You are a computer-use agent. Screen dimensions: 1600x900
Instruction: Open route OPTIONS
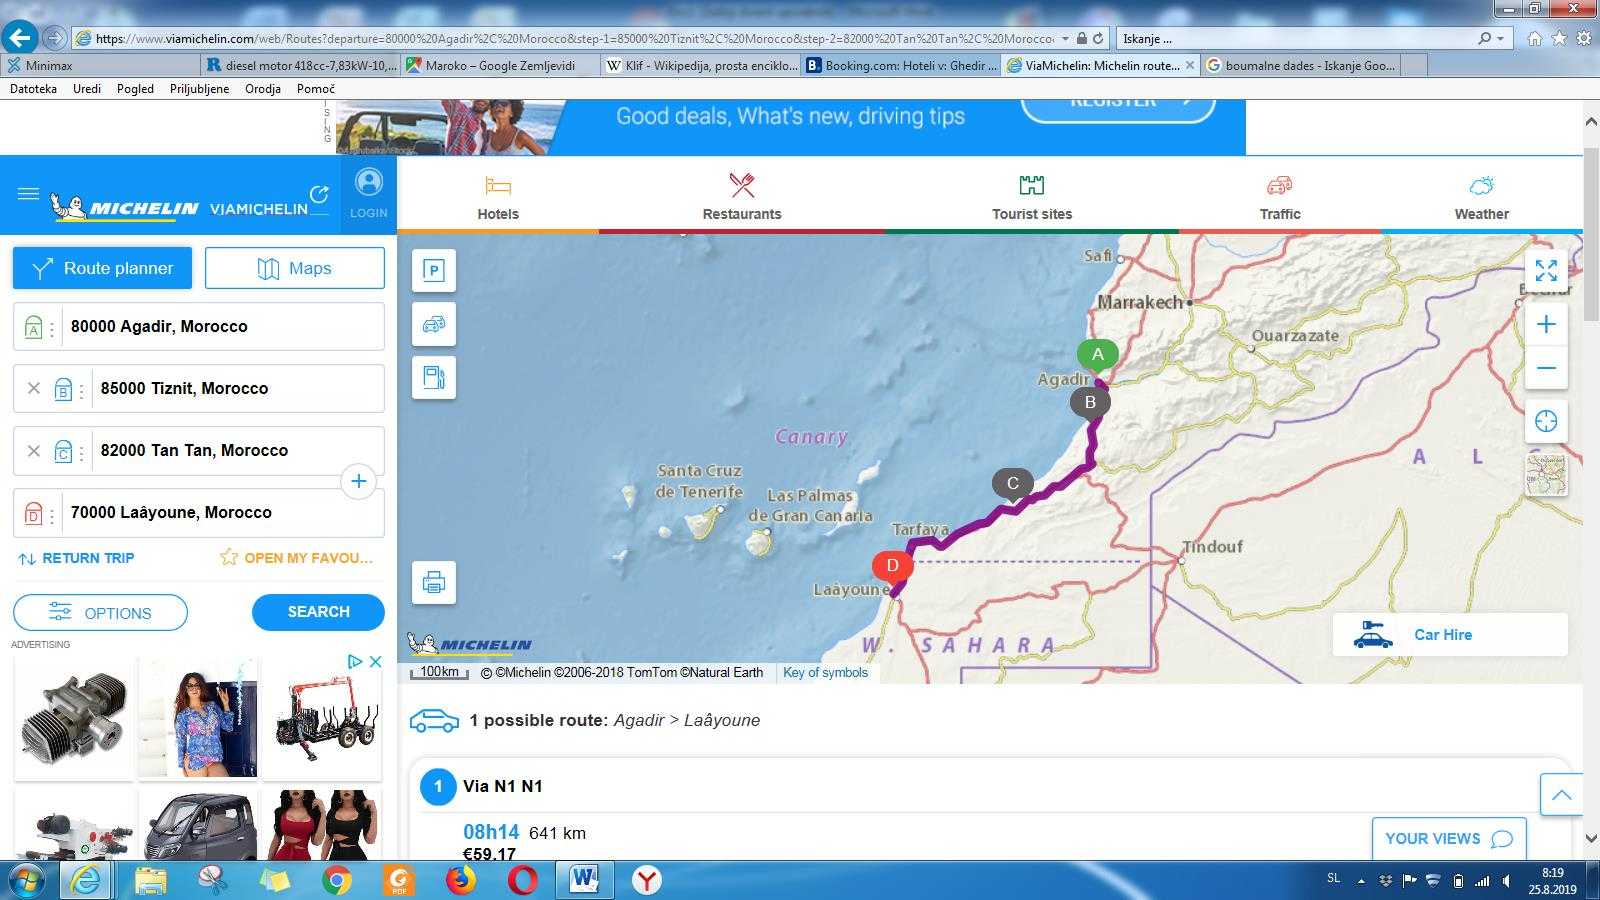[x=100, y=613]
